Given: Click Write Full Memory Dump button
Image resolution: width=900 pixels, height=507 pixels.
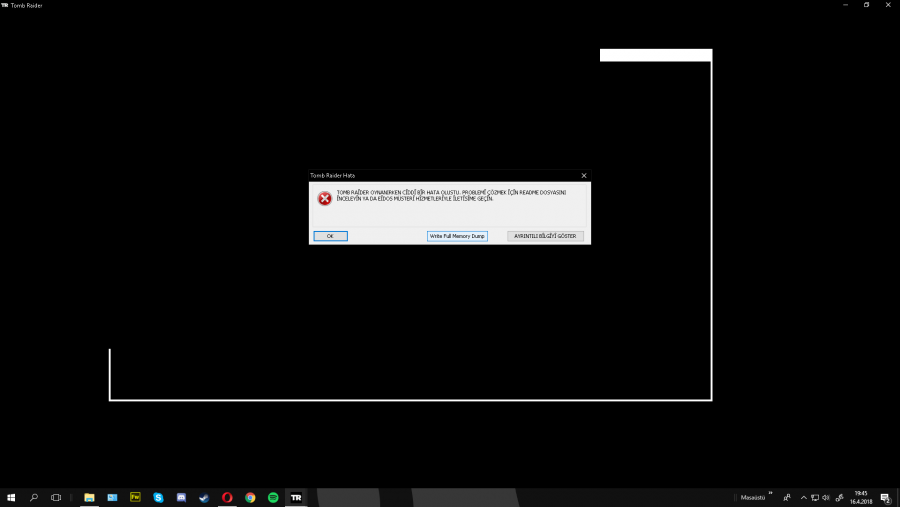Looking at the screenshot, I should click(x=457, y=236).
